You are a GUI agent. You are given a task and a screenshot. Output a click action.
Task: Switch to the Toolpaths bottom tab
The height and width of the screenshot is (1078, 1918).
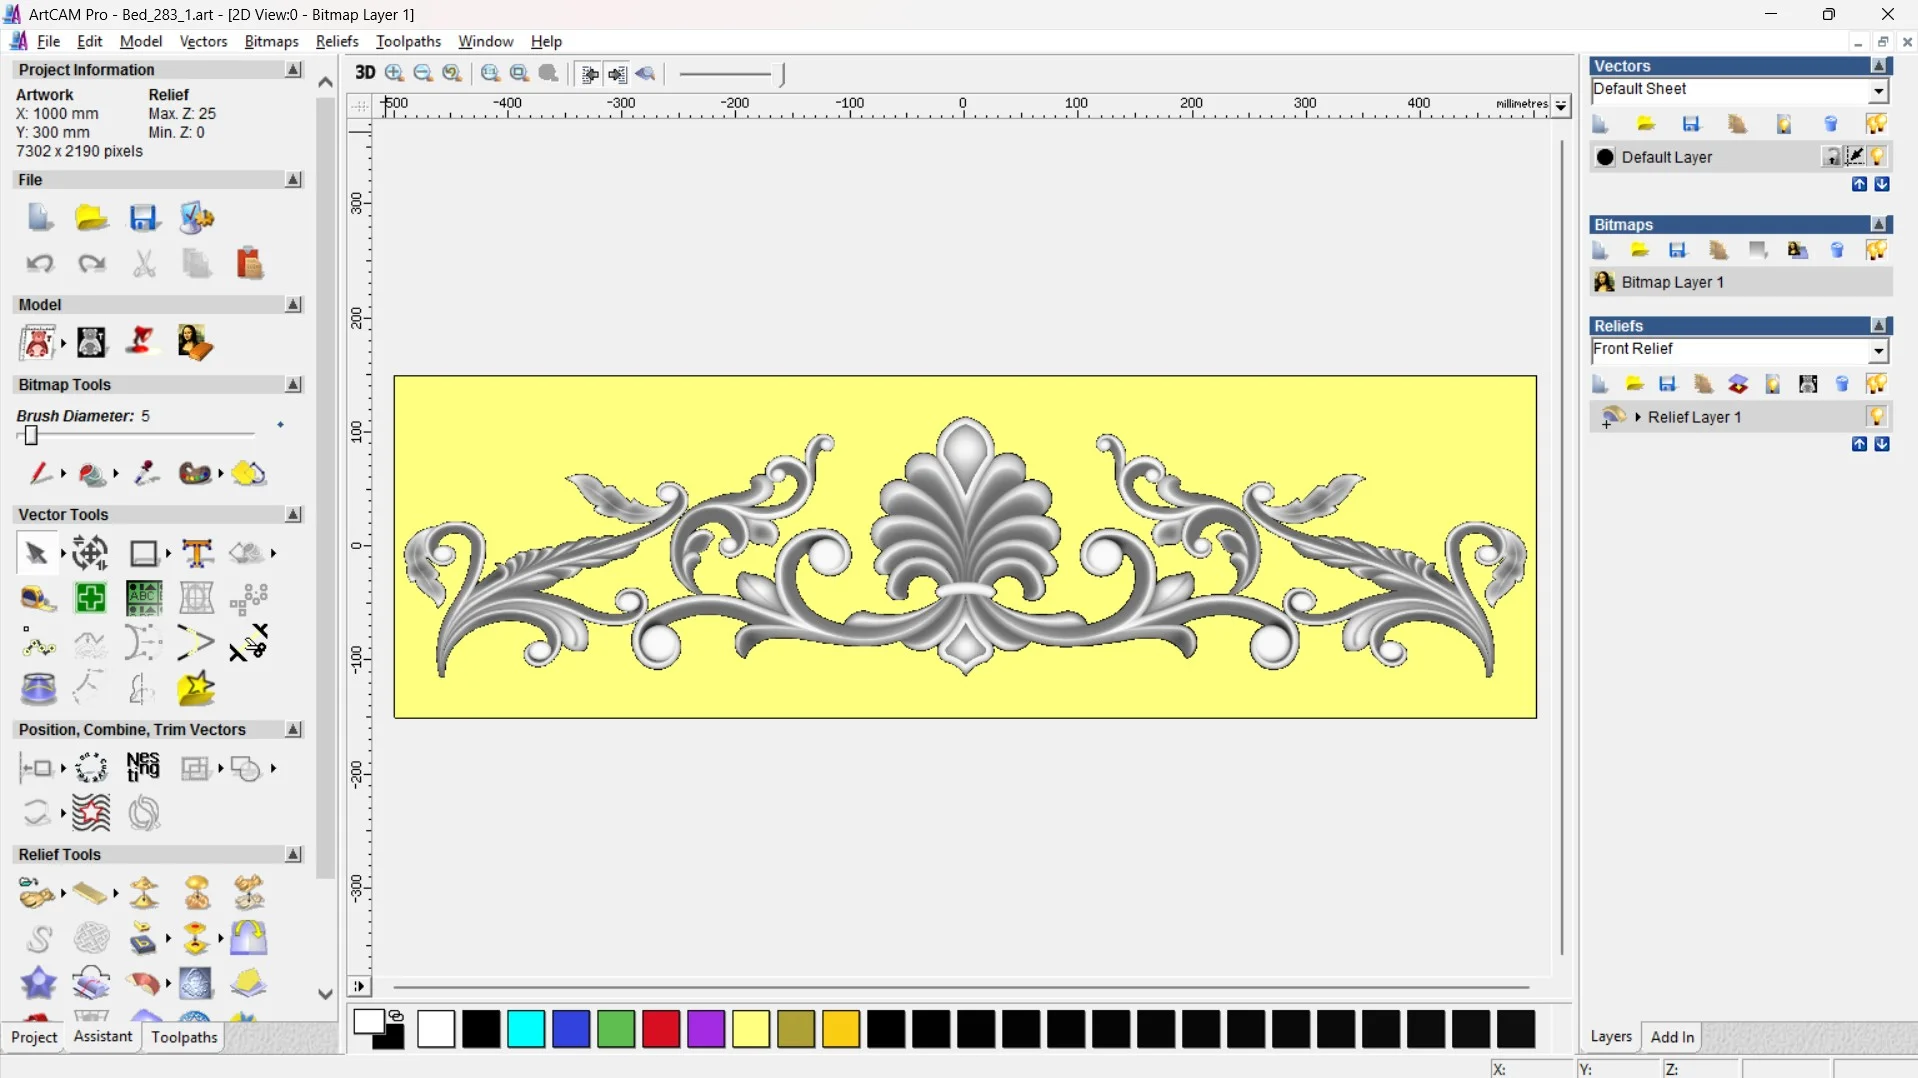click(184, 1037)
